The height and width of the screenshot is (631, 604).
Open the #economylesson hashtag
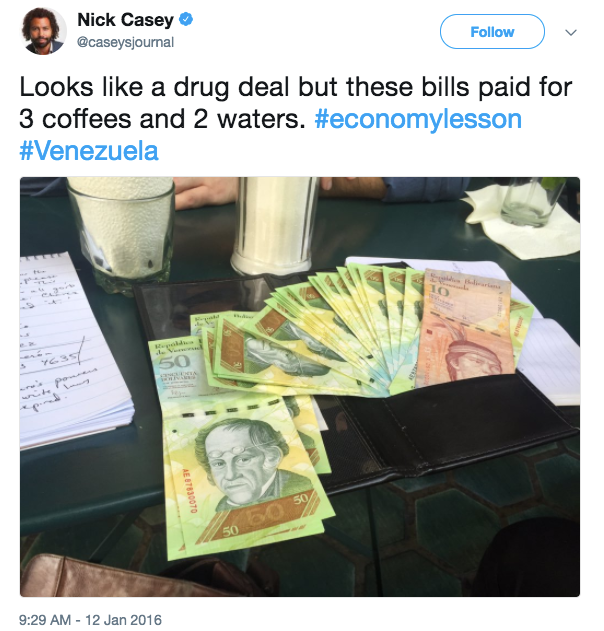tap(418, 119)
